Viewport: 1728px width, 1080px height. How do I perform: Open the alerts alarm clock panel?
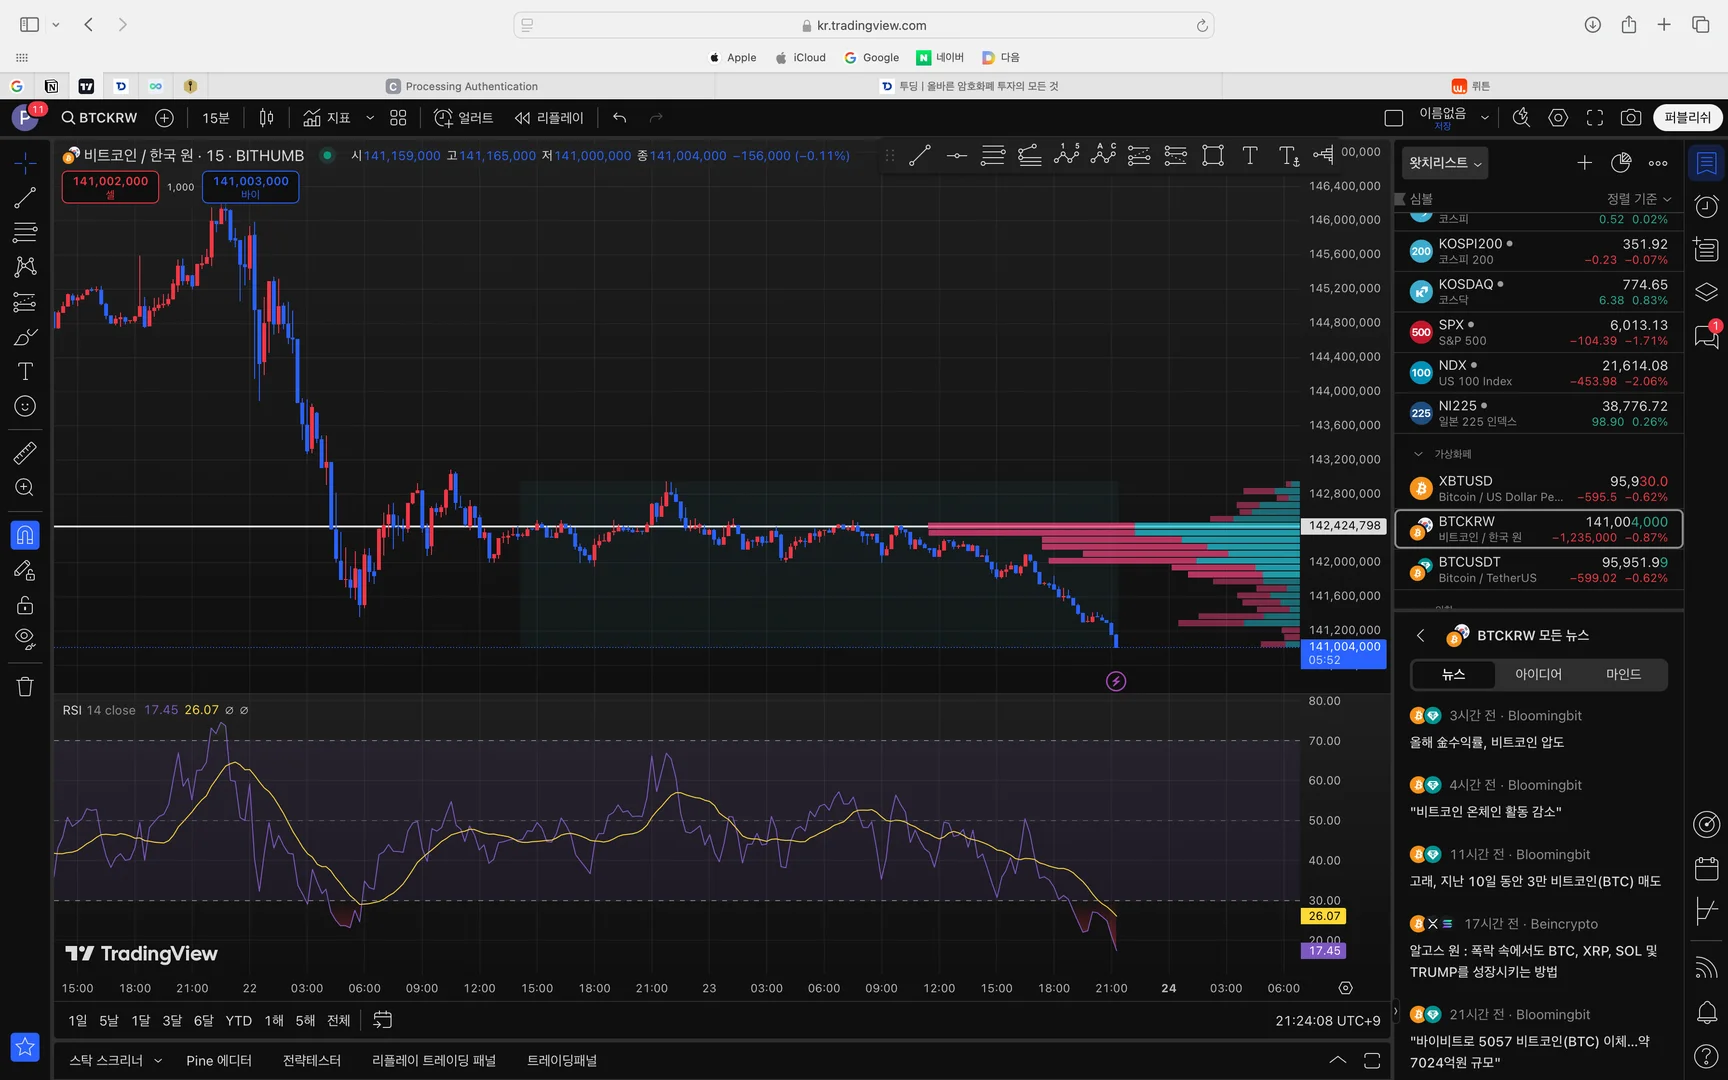pos(1706,207)
